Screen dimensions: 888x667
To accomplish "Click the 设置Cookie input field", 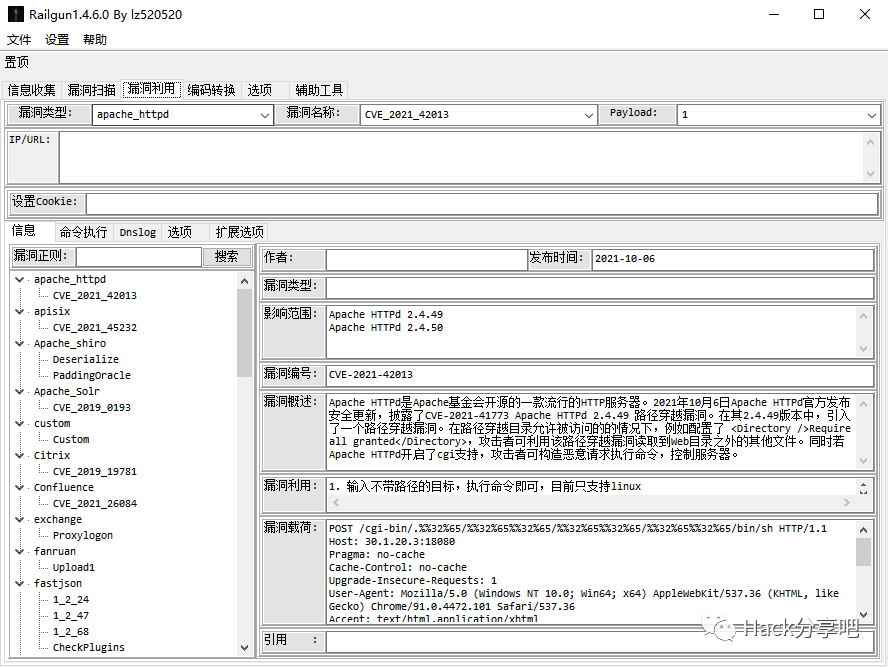I will coord(481,204).
